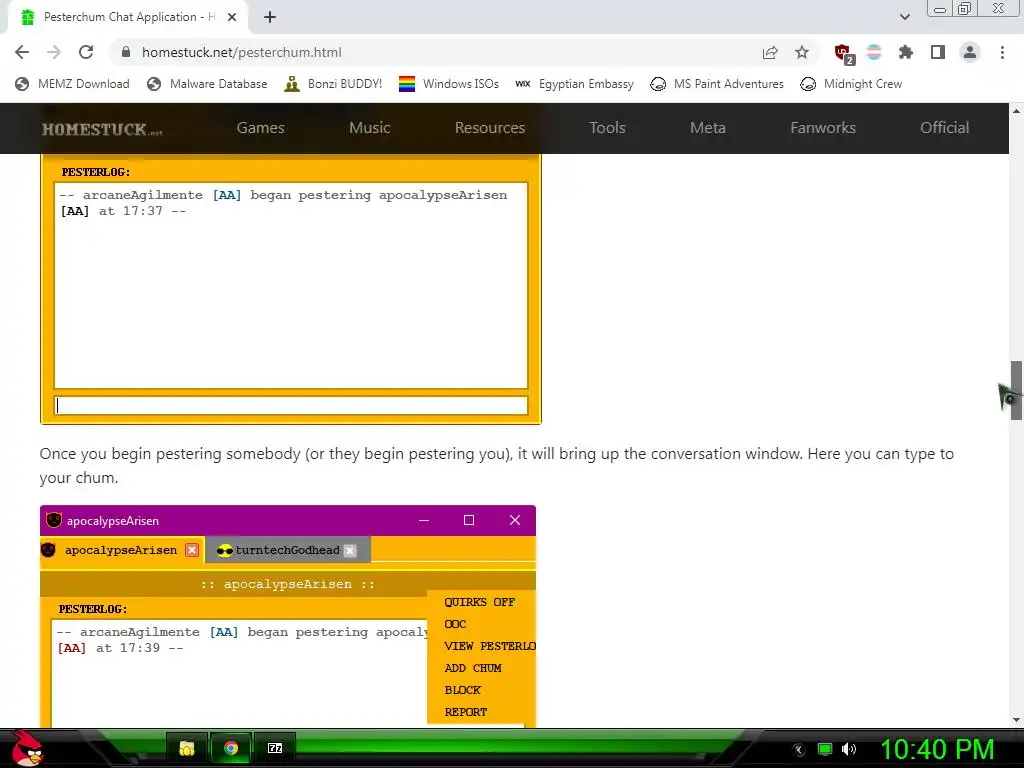
Task: Choose BLOCK in the chat menu
Action: pos(462,690)
